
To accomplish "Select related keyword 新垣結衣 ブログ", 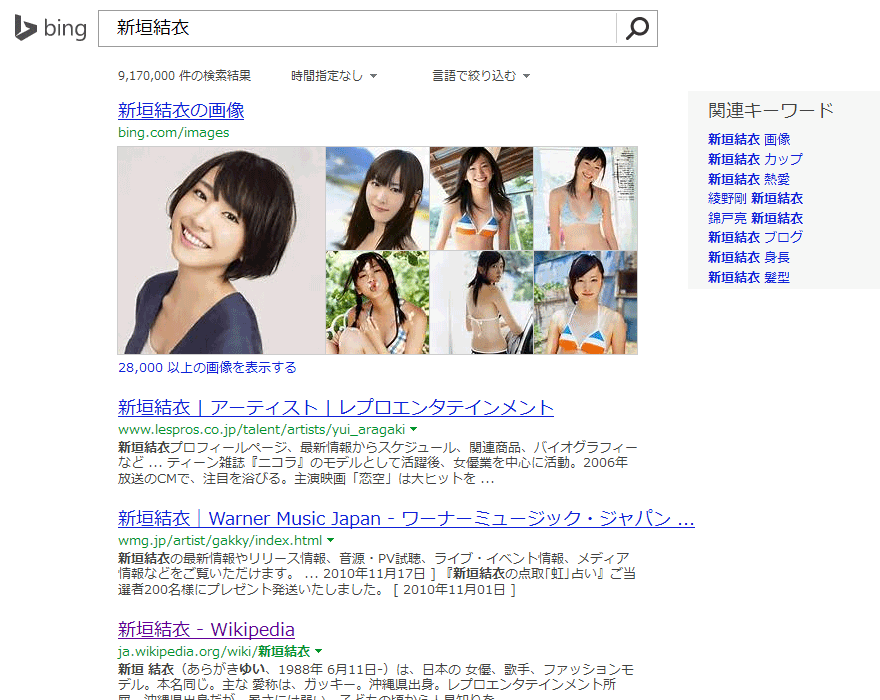I will coord(755,237).
